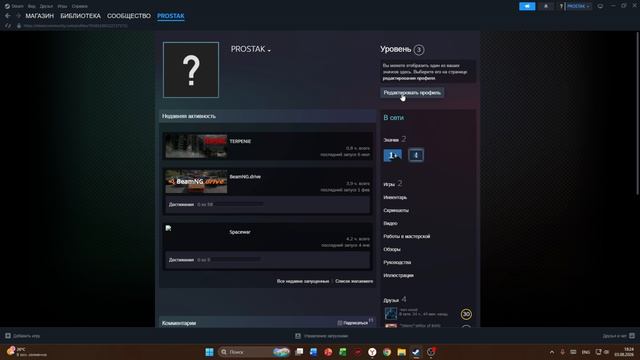Show hidden tray icons chevron
The width and height of the screenshot is (640, 360).
(552, 352)
